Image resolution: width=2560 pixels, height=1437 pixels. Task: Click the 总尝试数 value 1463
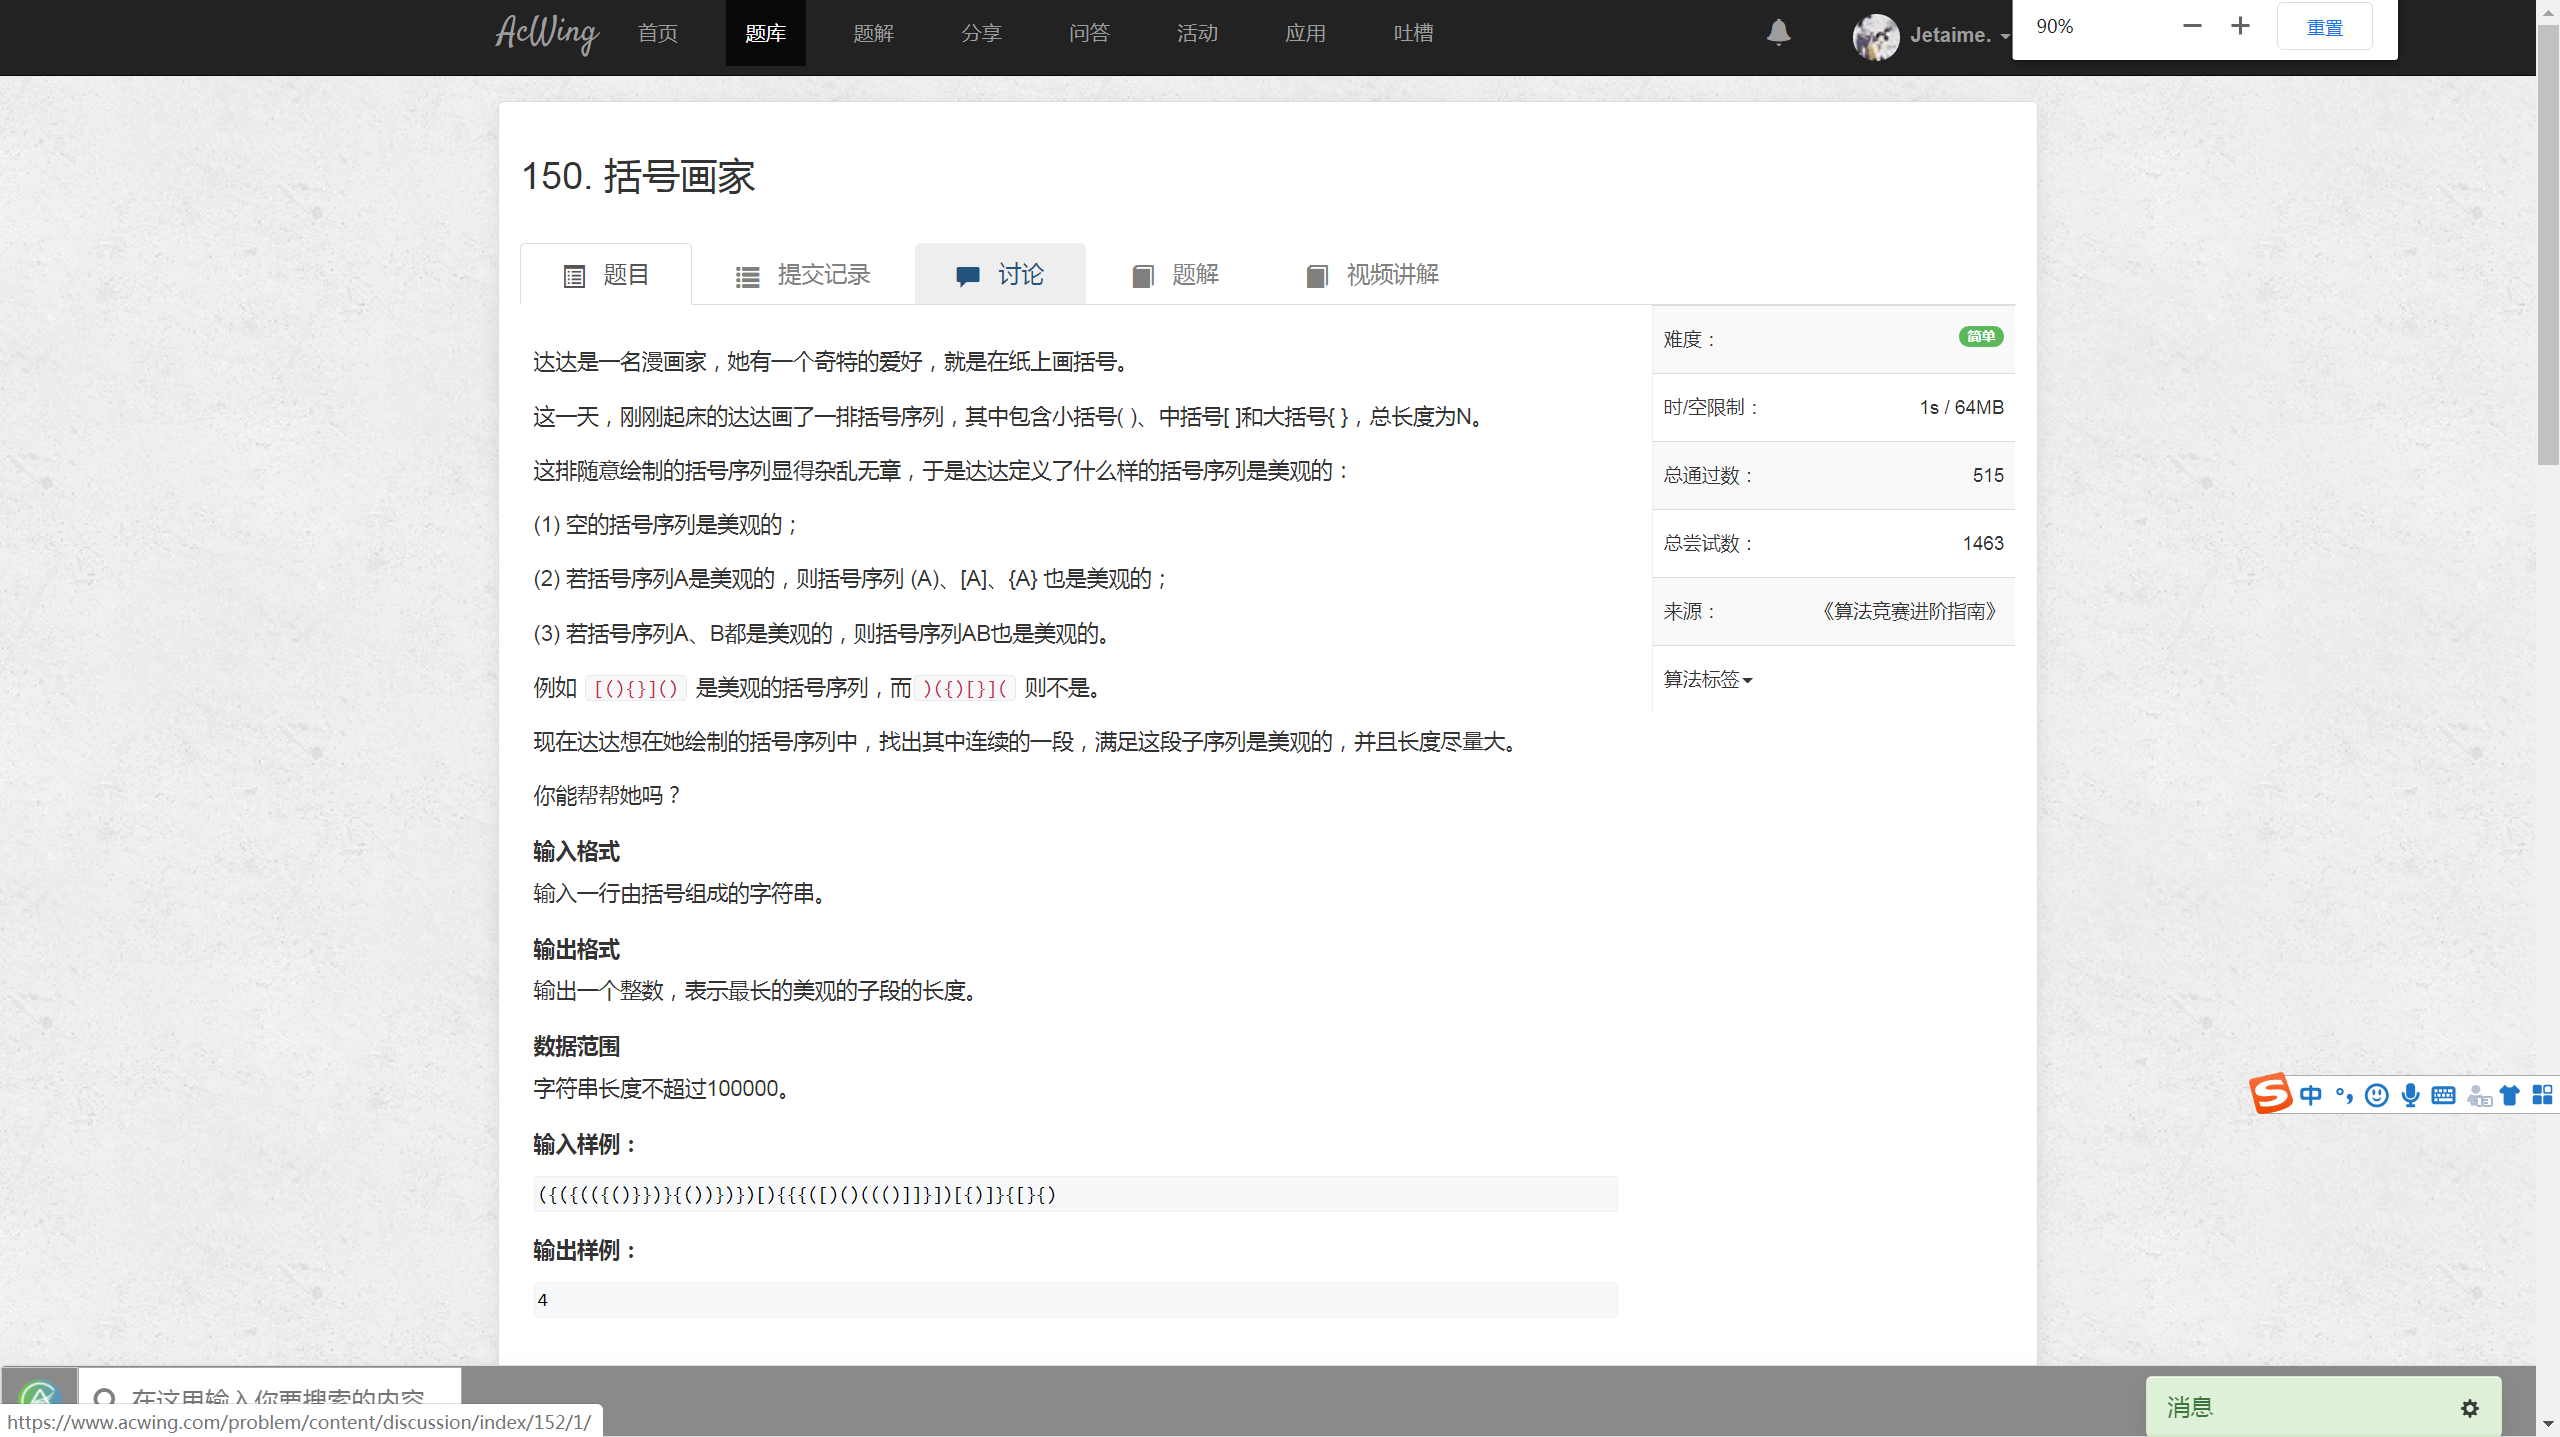pos(1983,543)
